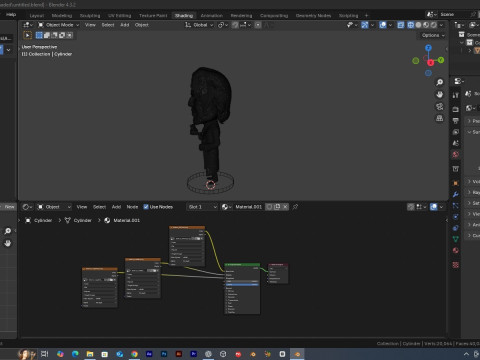Toggle X-ray display in viewport header
Screen dimensions: 480x360
coord(401,25)
